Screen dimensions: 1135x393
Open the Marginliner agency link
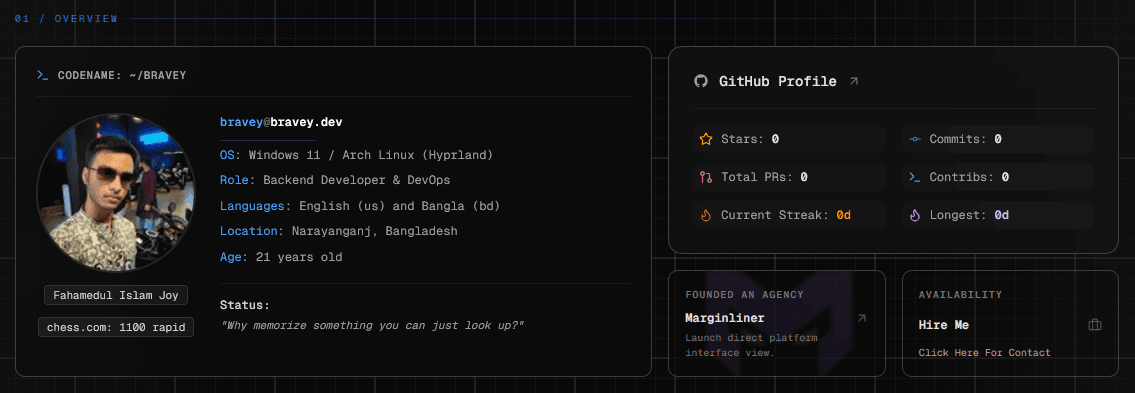725,318
